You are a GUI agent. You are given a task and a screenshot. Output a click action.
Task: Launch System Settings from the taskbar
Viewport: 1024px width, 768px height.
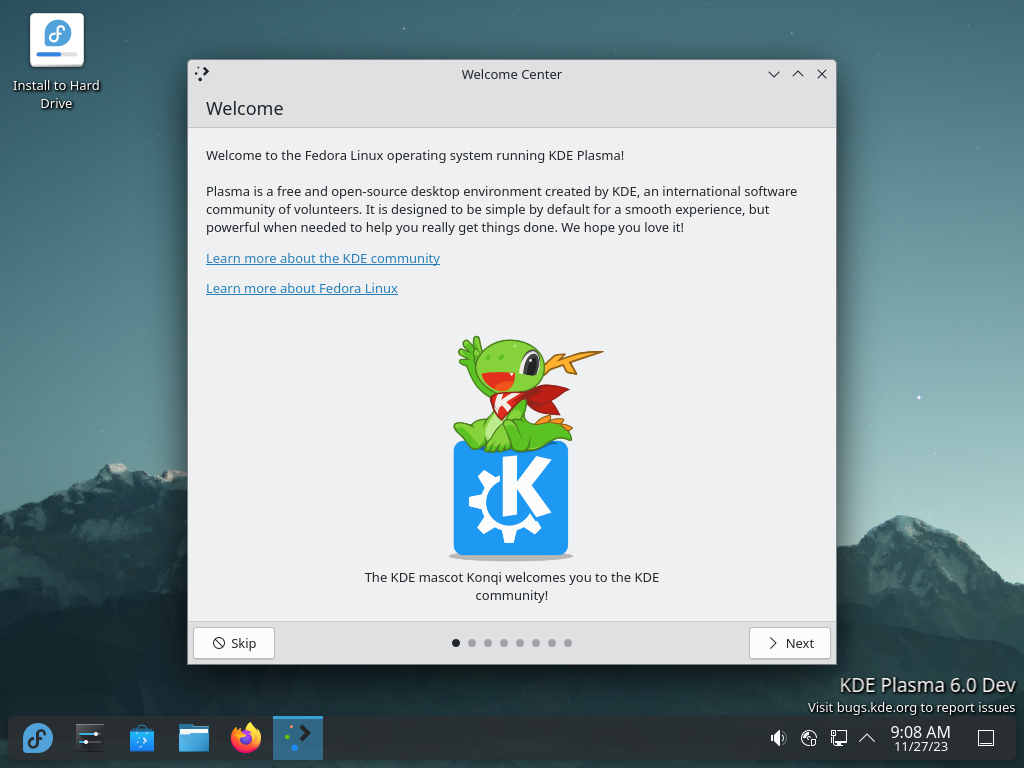(x=89, y=738)
